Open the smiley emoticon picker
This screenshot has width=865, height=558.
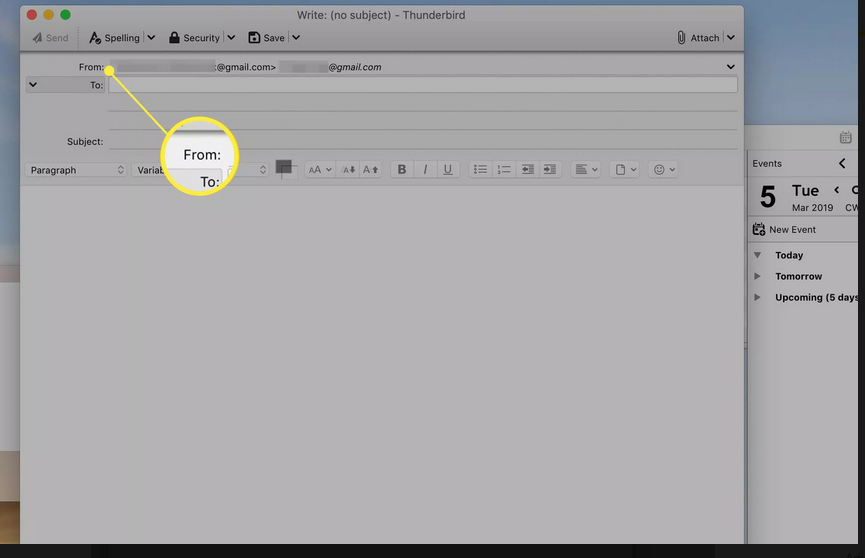point(664,169)
